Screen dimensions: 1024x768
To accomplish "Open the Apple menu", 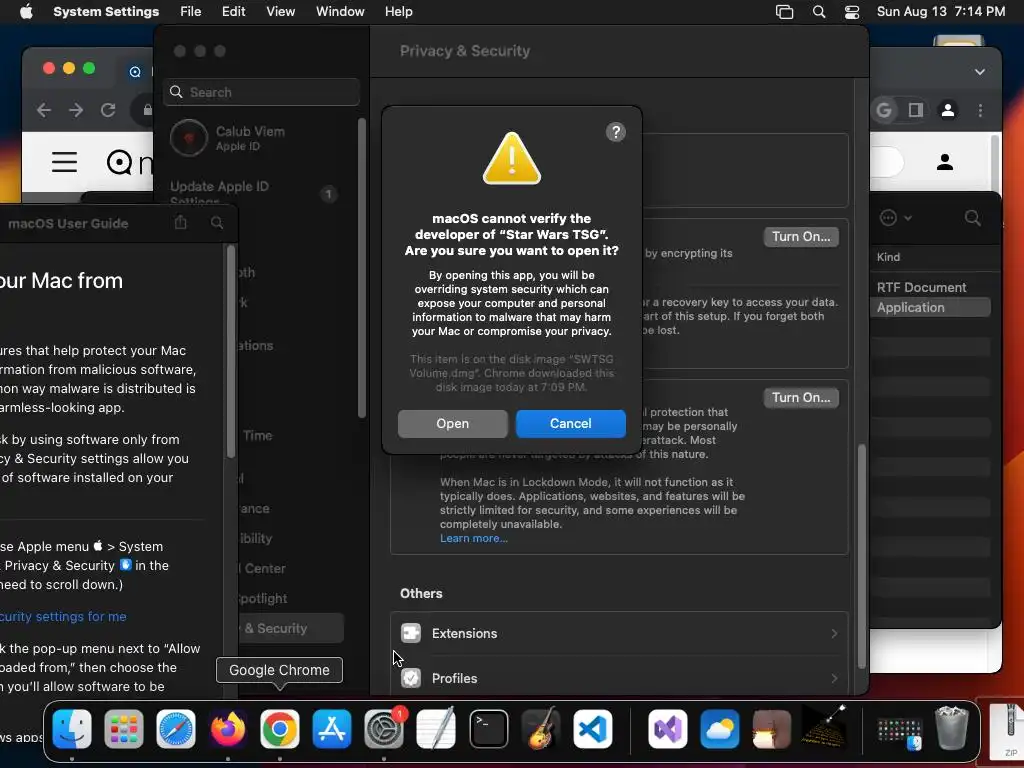I will pos(26,12).
